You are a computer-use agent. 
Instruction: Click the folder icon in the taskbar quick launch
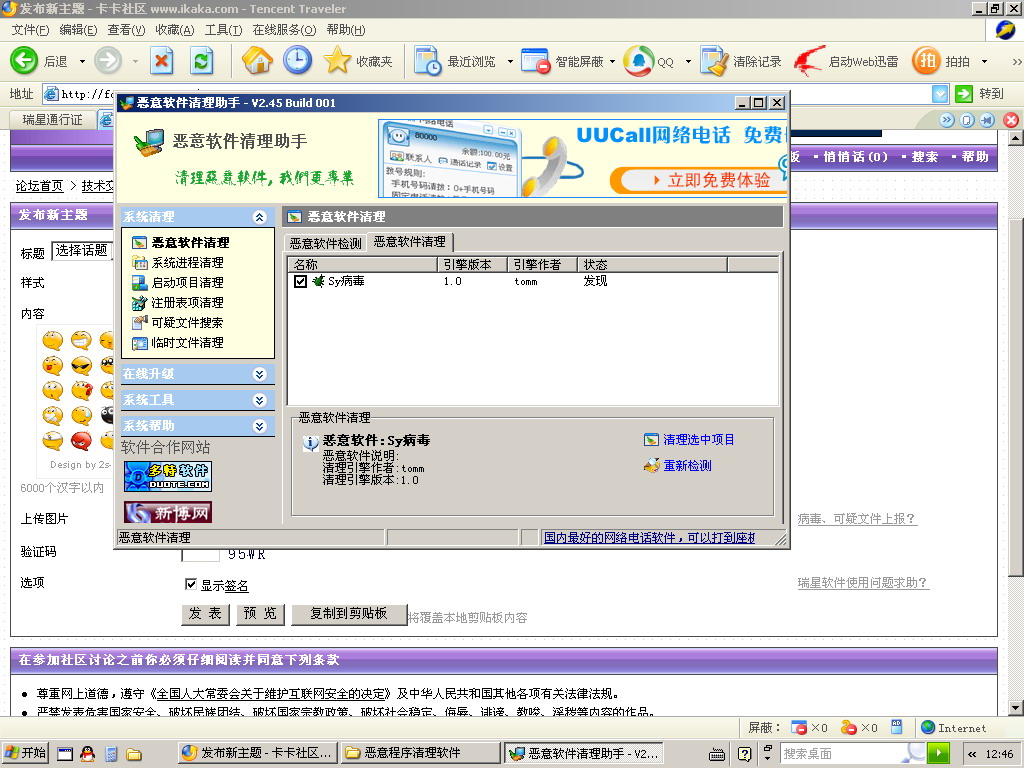tap(134, 754)
